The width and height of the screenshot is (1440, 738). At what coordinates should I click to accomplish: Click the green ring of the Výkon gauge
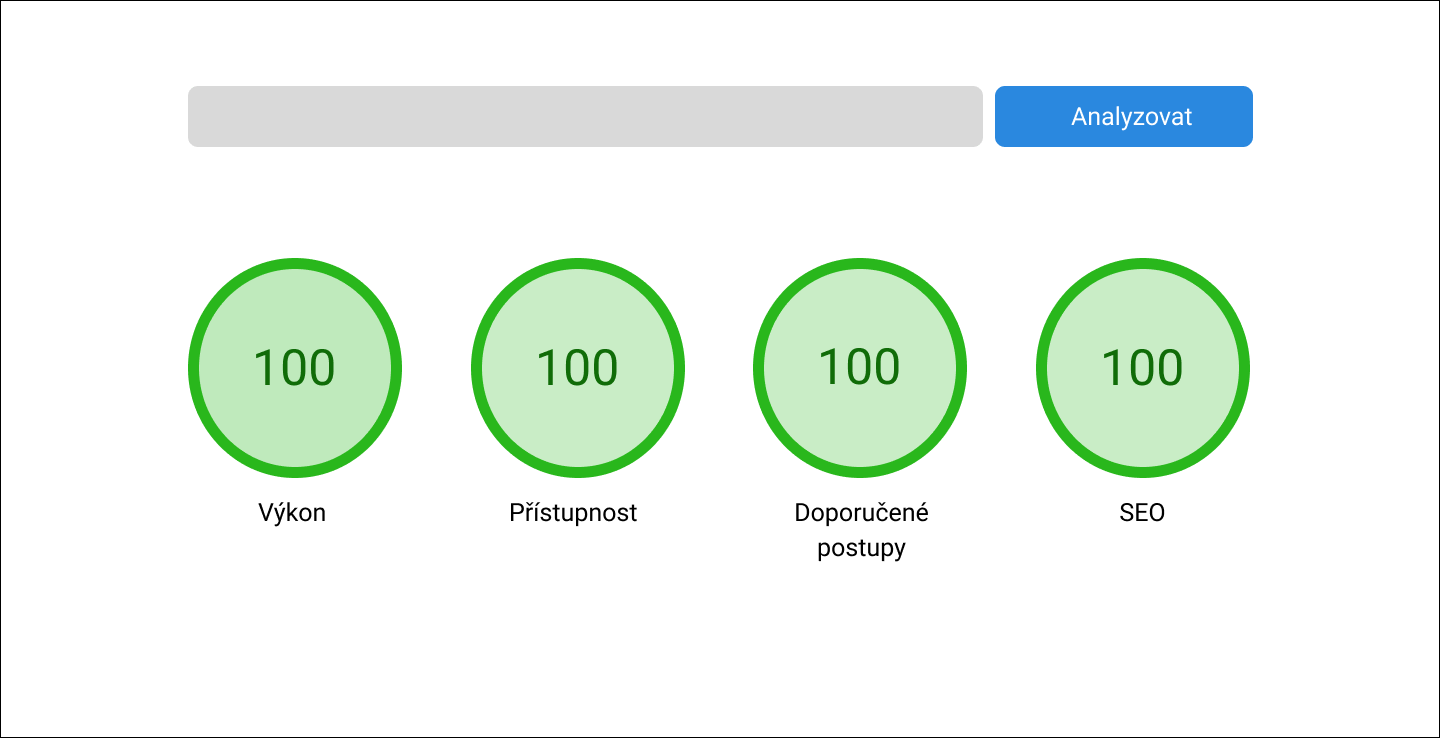(x=295, y=265)
